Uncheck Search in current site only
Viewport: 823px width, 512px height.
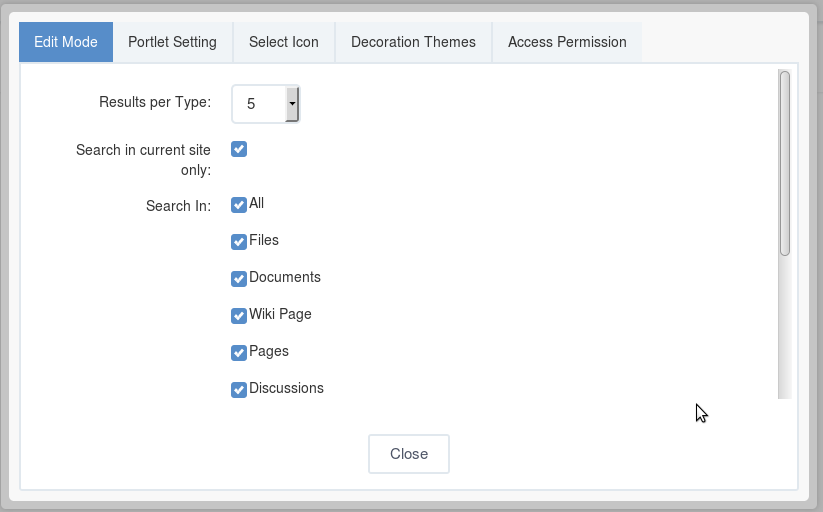pos(239,149)
